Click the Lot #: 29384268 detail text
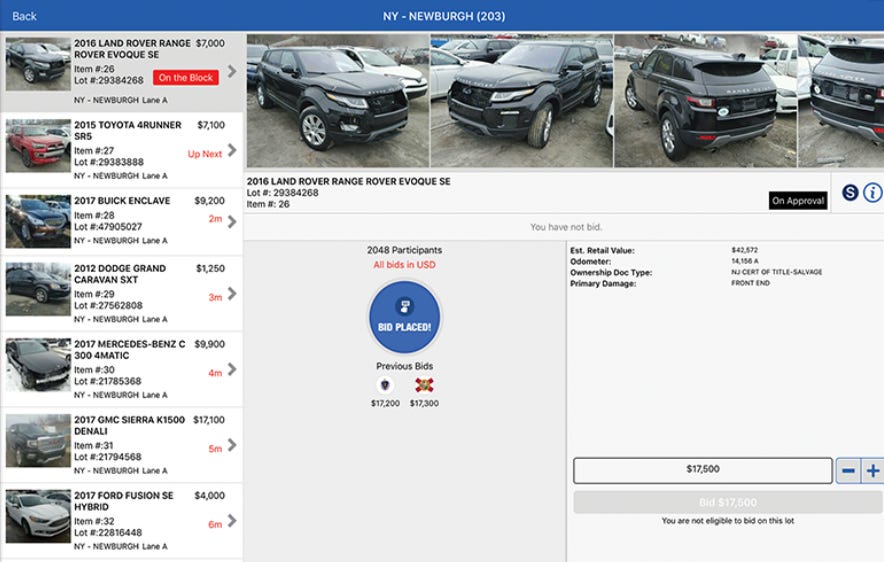This screenshot has height=562, width=884. 282,193
